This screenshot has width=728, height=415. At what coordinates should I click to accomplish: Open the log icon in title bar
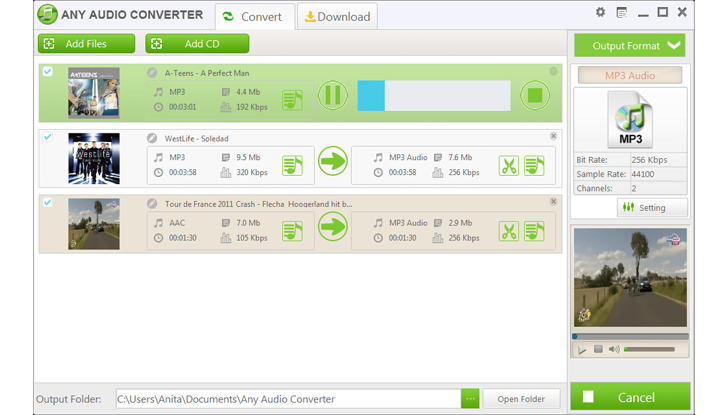point(621,13)
